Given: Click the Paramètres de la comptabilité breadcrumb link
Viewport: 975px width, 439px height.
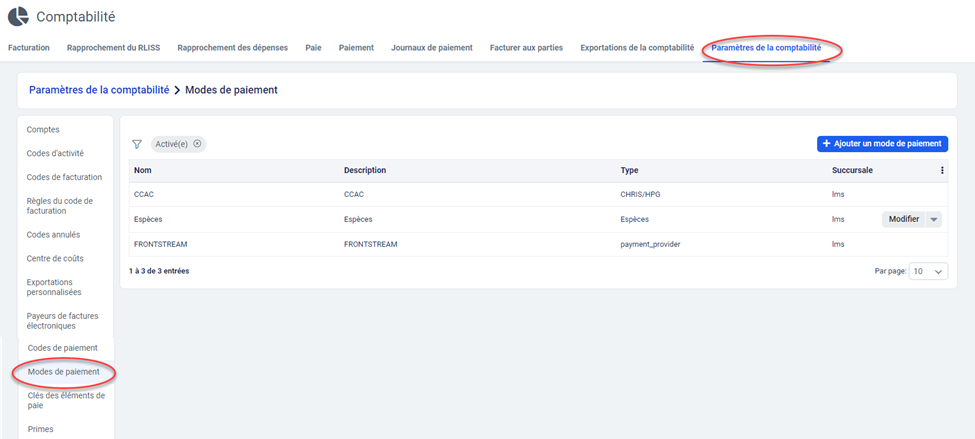Looking at the screenshot, I should pos(99,90).
